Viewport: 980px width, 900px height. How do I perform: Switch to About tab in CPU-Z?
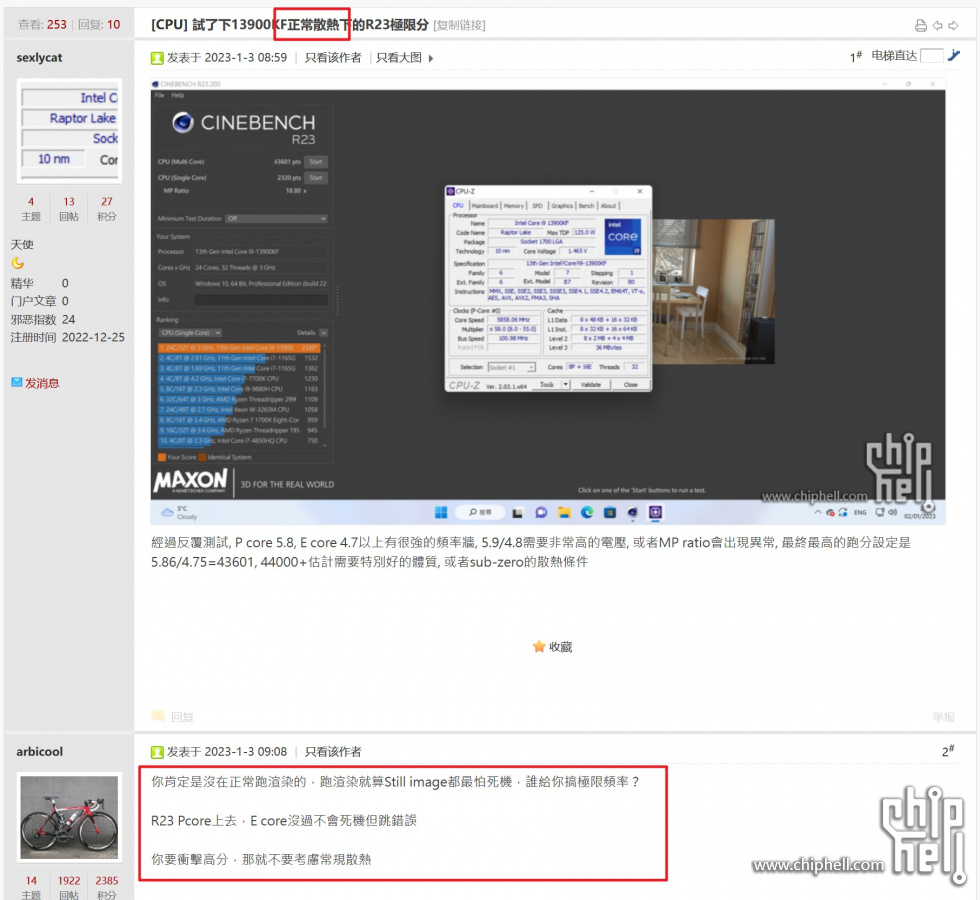coord(608,206)
